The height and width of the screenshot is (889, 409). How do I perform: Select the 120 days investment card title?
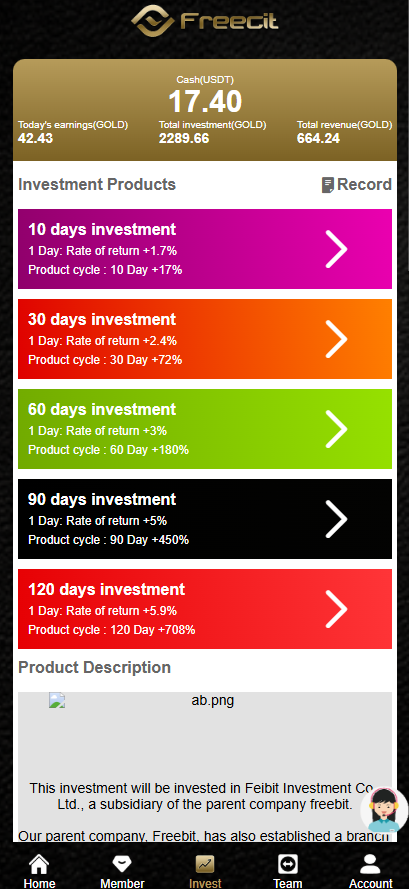coord(107,590)
